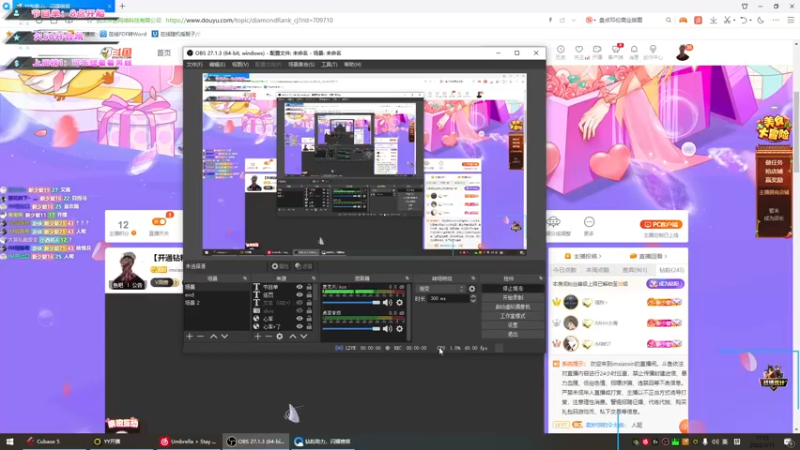The image size is (800, 450).
Task: Open OBS 编辑(E) menu
Action: coord(217,65)
